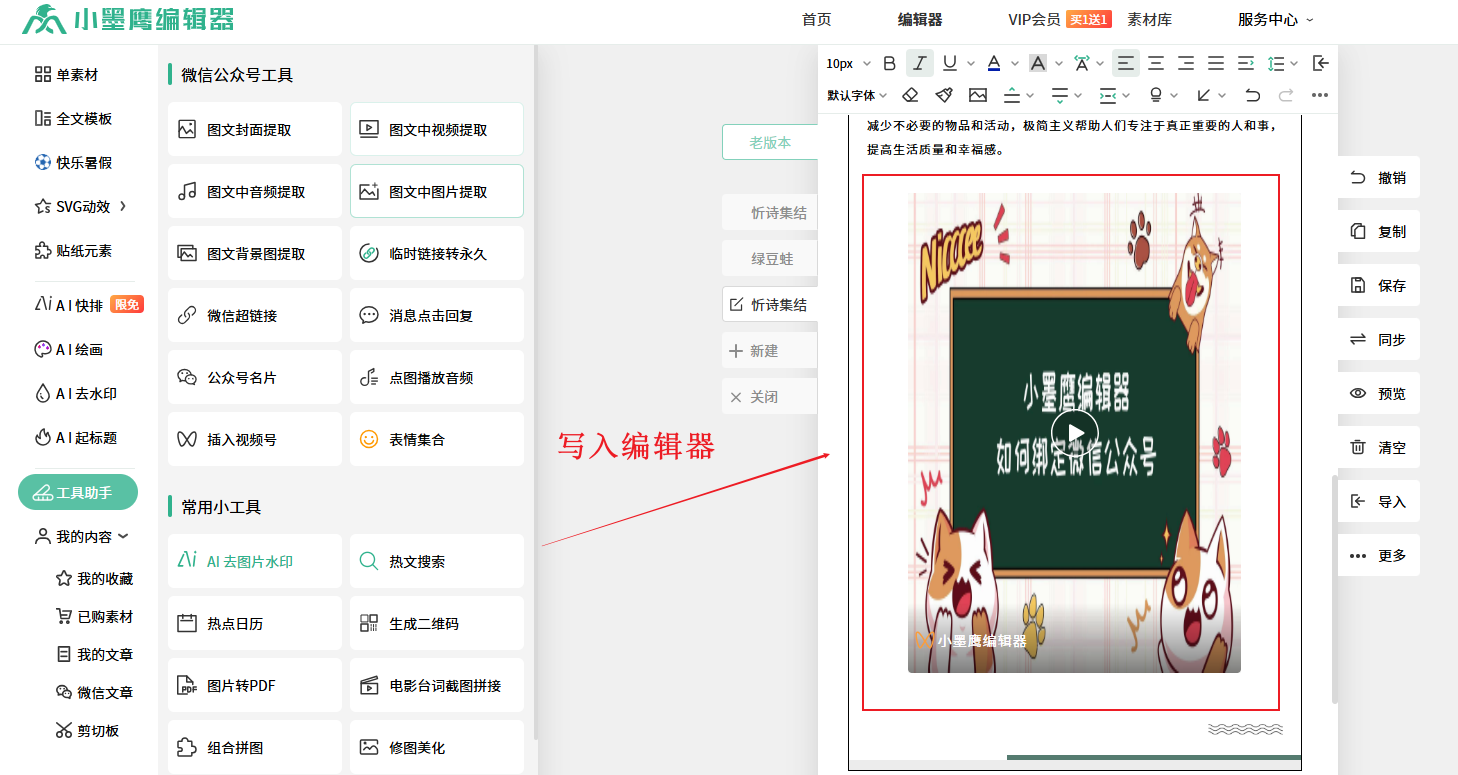This screenshot has width=1458, height=775.
Task: Open 图文封面提取 tool
Action: 255,129
